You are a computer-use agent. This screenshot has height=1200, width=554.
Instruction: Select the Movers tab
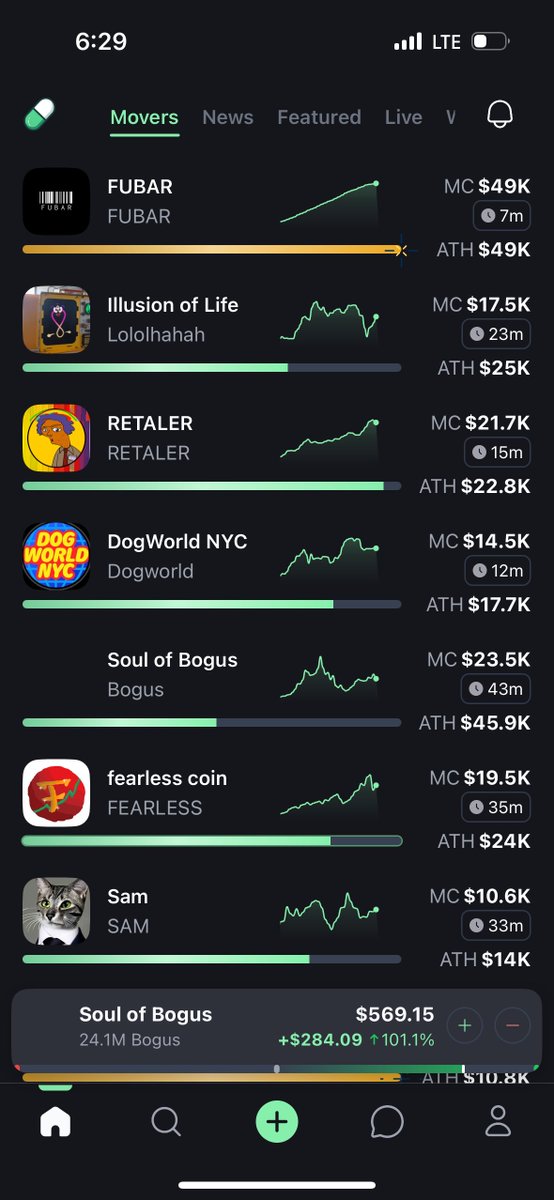click(144, 117)
